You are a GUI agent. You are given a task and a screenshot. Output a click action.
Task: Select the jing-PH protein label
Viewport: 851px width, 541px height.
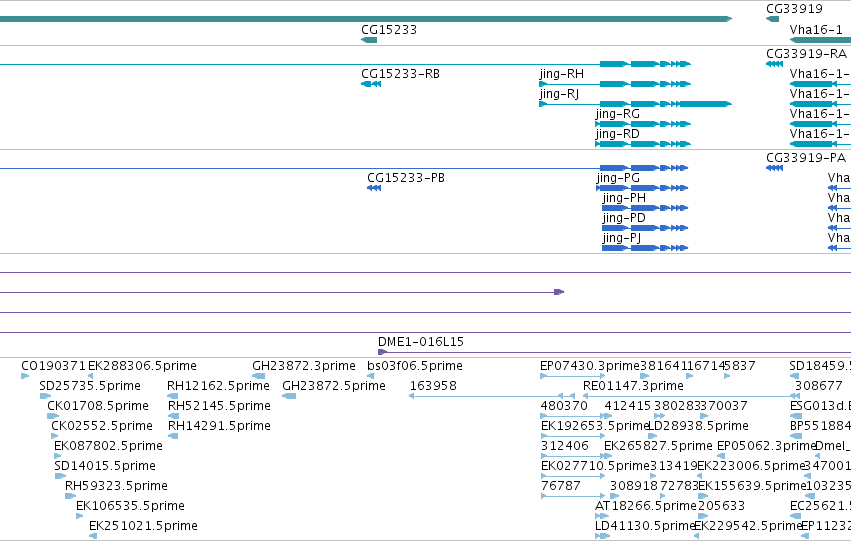tap(624, 198)
